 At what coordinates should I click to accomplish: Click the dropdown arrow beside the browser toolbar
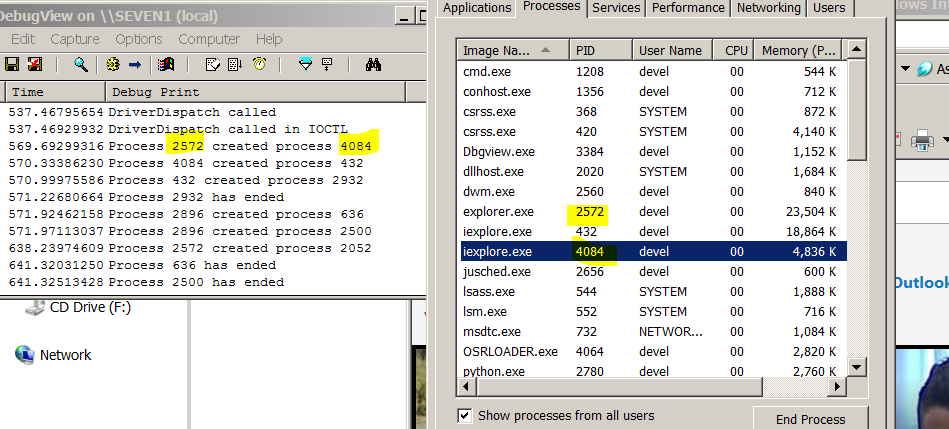coord(905,69)
